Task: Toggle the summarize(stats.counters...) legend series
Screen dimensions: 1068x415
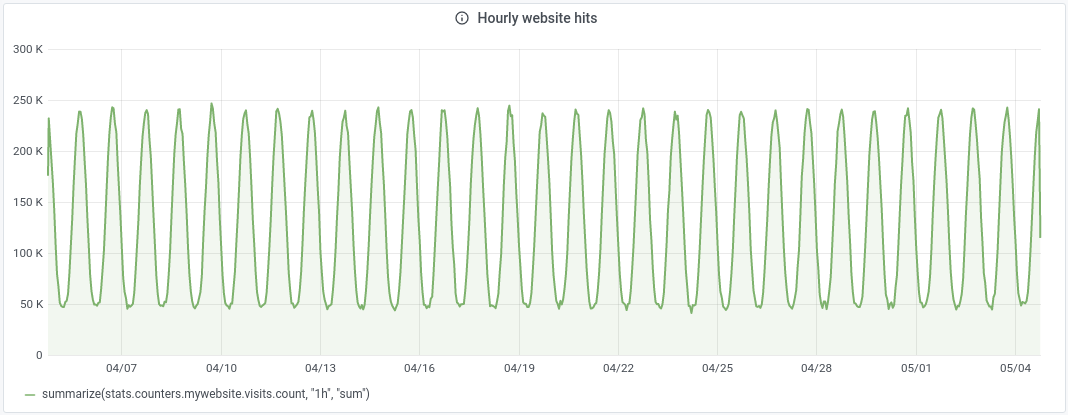Action: point(206,395)
